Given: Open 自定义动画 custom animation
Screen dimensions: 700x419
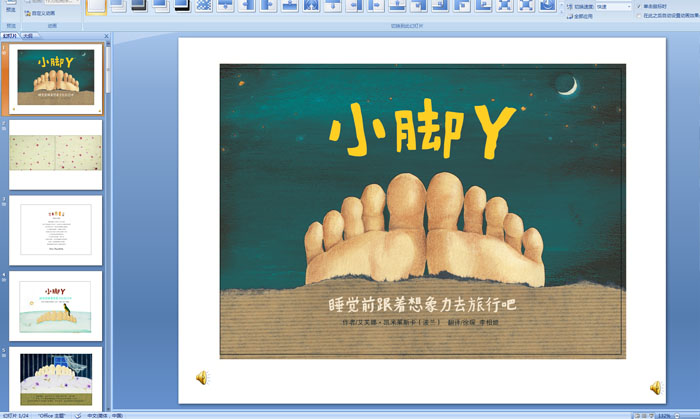Looking at the screenshot, I should [x=40, y=13].
